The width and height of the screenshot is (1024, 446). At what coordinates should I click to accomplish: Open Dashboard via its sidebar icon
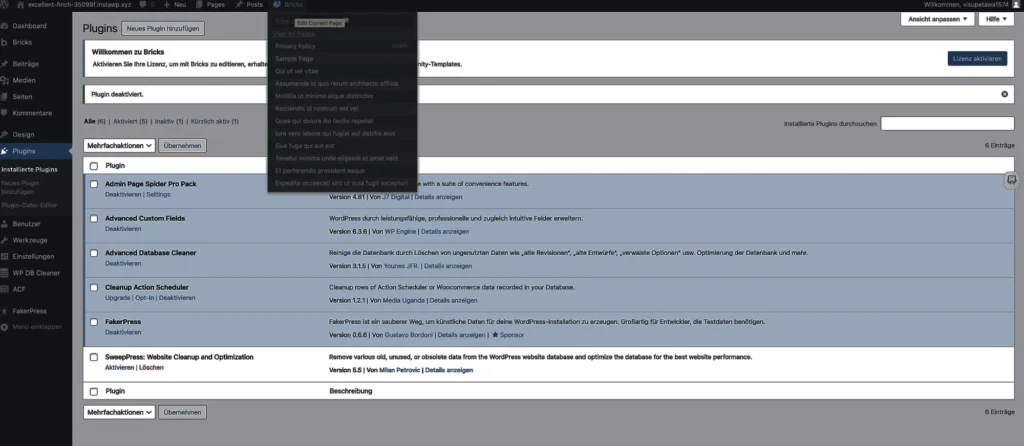coord(5,26)
